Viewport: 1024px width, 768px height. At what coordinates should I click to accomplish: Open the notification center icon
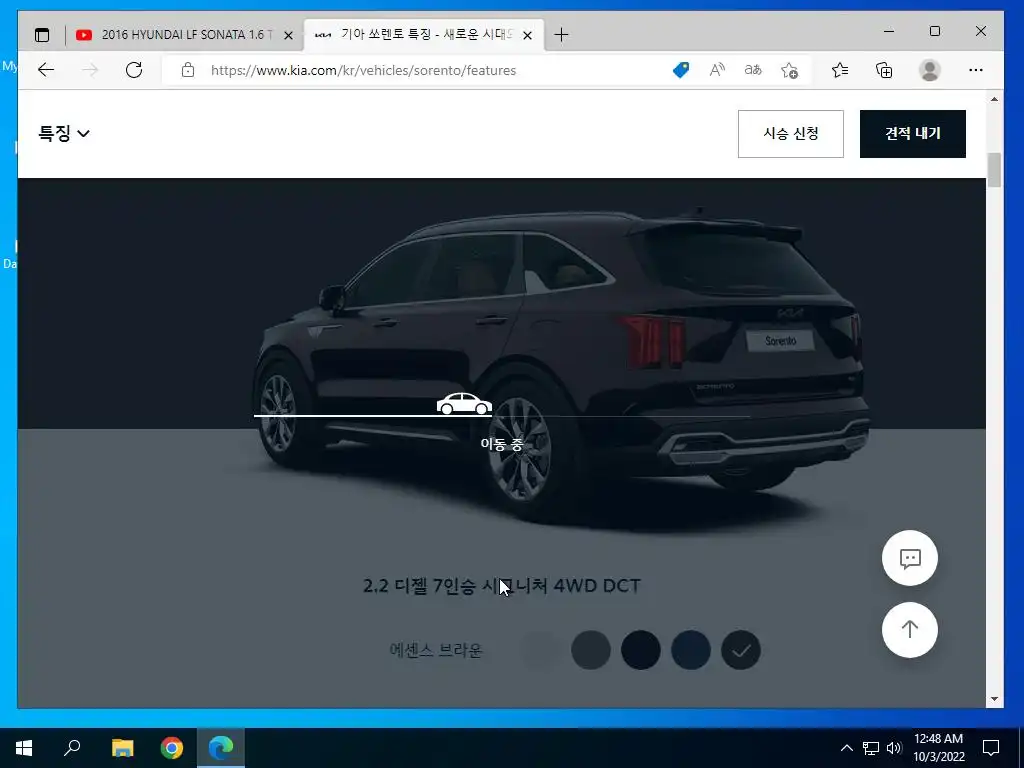tap(991, 748)
